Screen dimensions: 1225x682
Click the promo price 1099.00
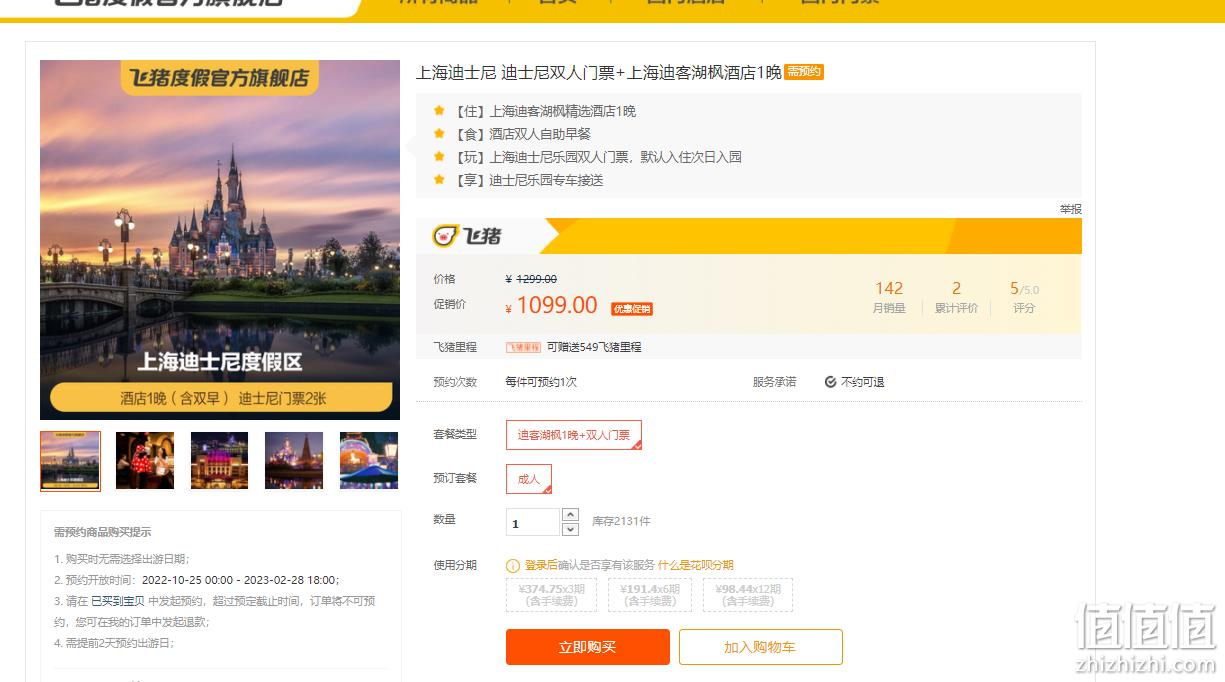click(557, 306)
